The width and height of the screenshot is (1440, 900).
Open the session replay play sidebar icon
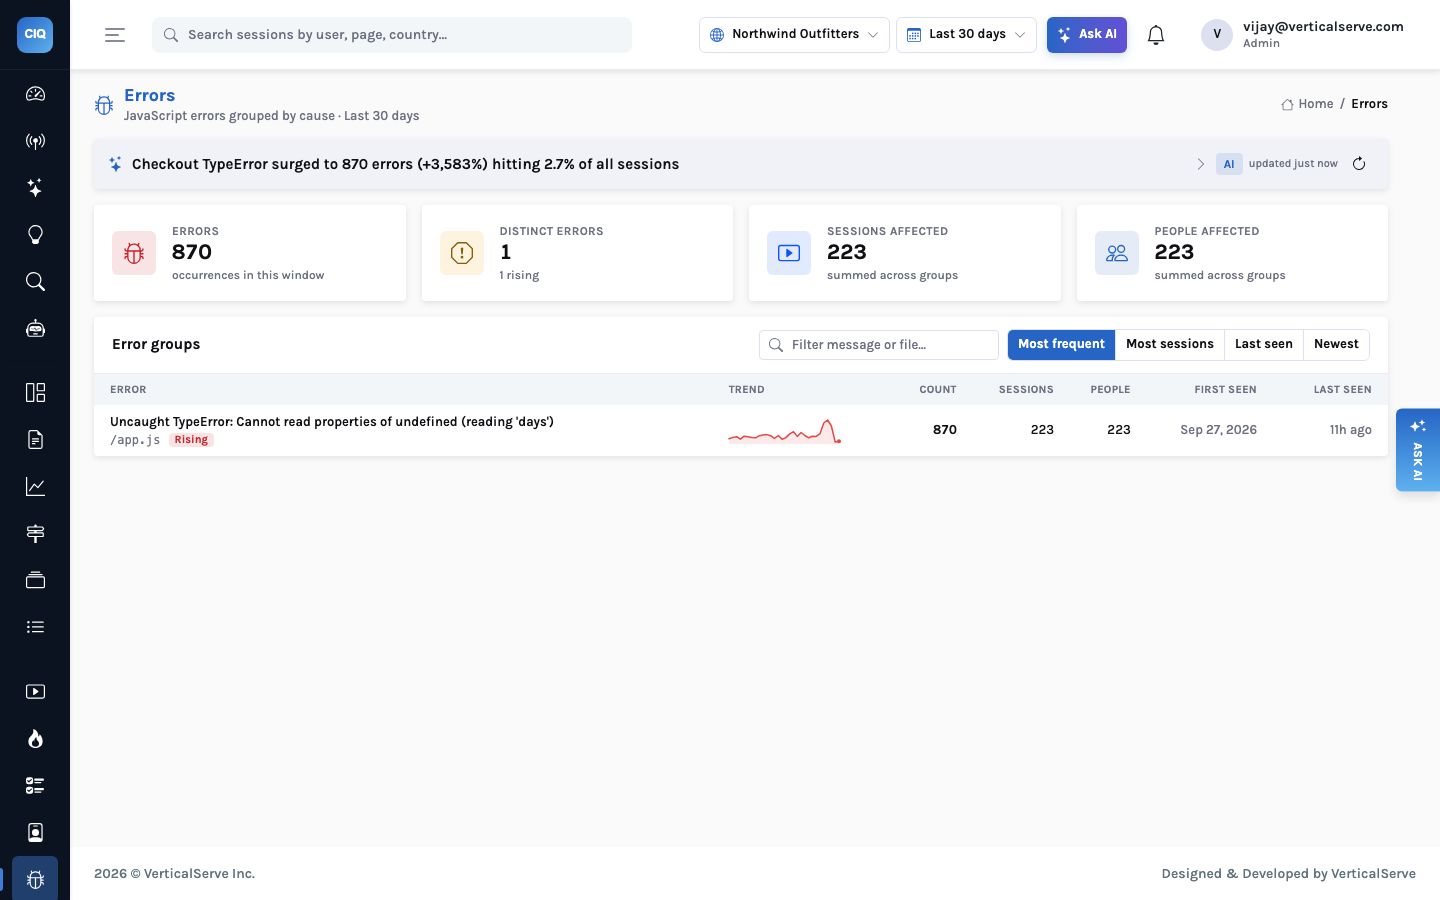click(35, 692)
